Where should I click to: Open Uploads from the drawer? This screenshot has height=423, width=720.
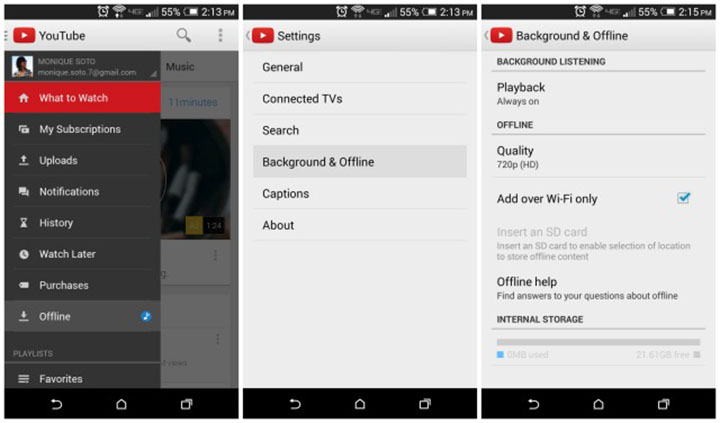83,160
